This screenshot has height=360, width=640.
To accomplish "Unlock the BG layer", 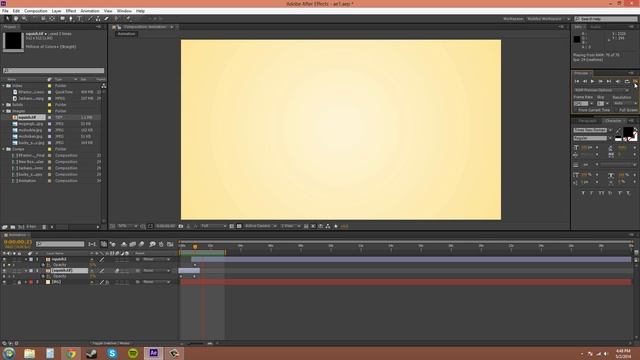I will [19, 282].
